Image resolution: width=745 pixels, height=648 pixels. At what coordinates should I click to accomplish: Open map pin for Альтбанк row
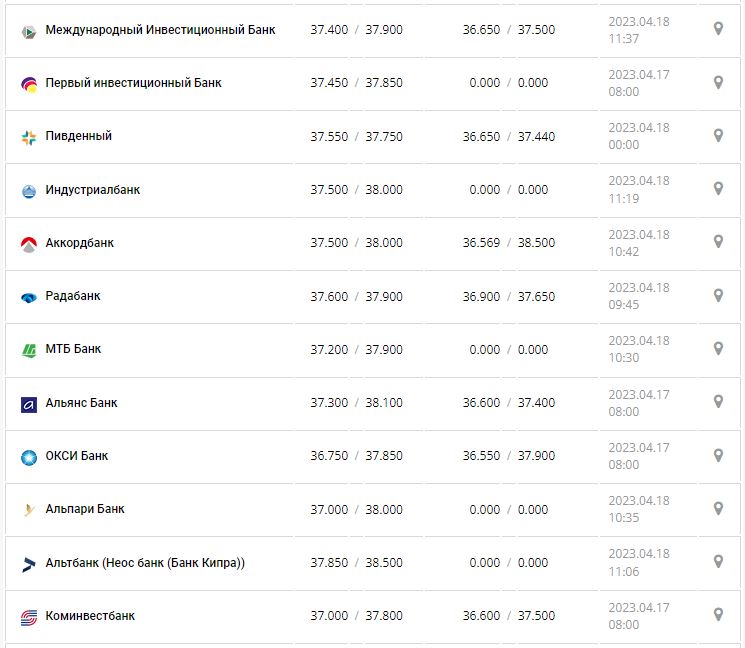tap(718, 562)
